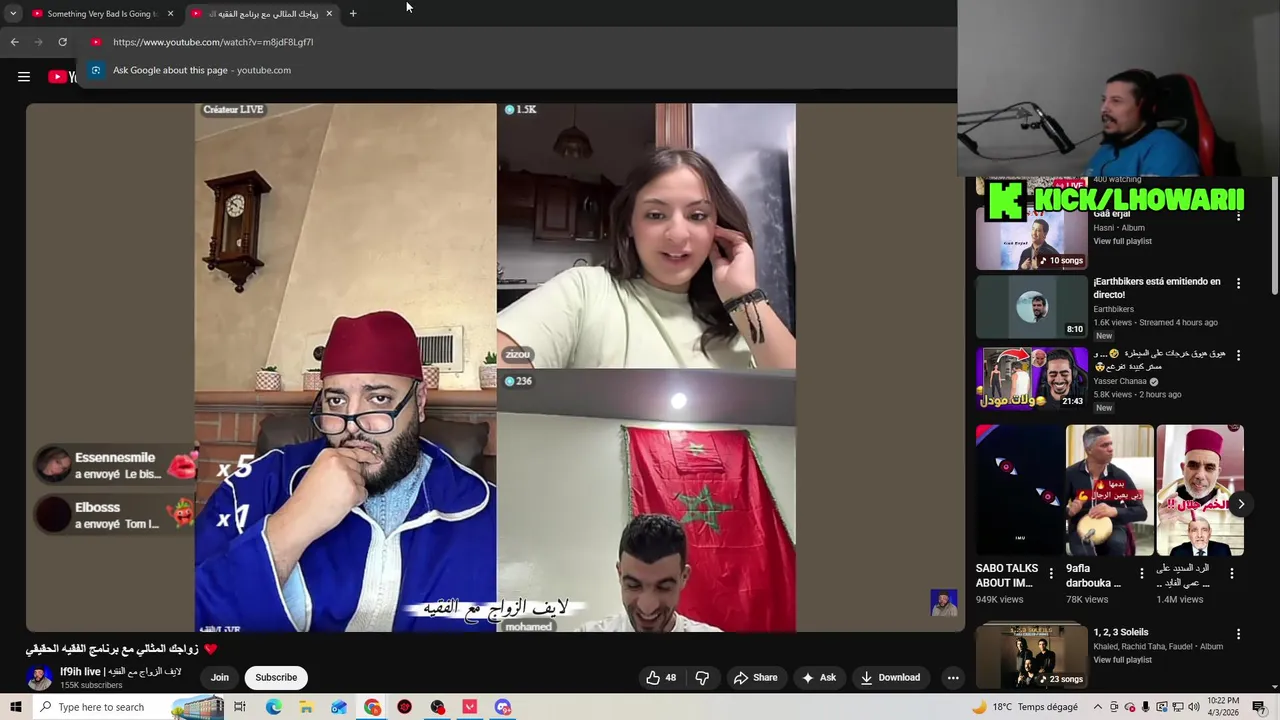Screen dimensions: 1280x720
Task: Open purple Discord taskbar icon with badge
Action: pyautogui.click(x=503, y=707)
